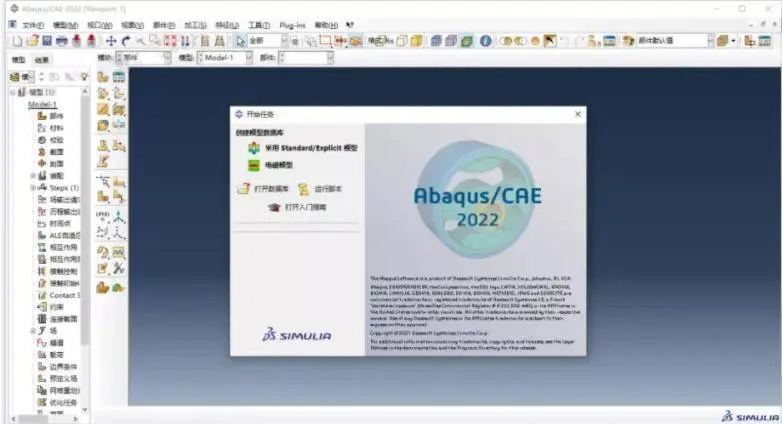Screen dimensions: 782x424
Task: Click the Save floppy disk icon
Action: coord(47,41)
